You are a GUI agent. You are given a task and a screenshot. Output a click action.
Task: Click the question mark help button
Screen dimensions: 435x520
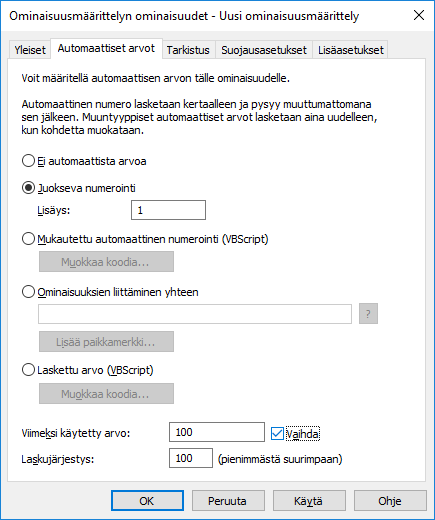pos(368,313)
